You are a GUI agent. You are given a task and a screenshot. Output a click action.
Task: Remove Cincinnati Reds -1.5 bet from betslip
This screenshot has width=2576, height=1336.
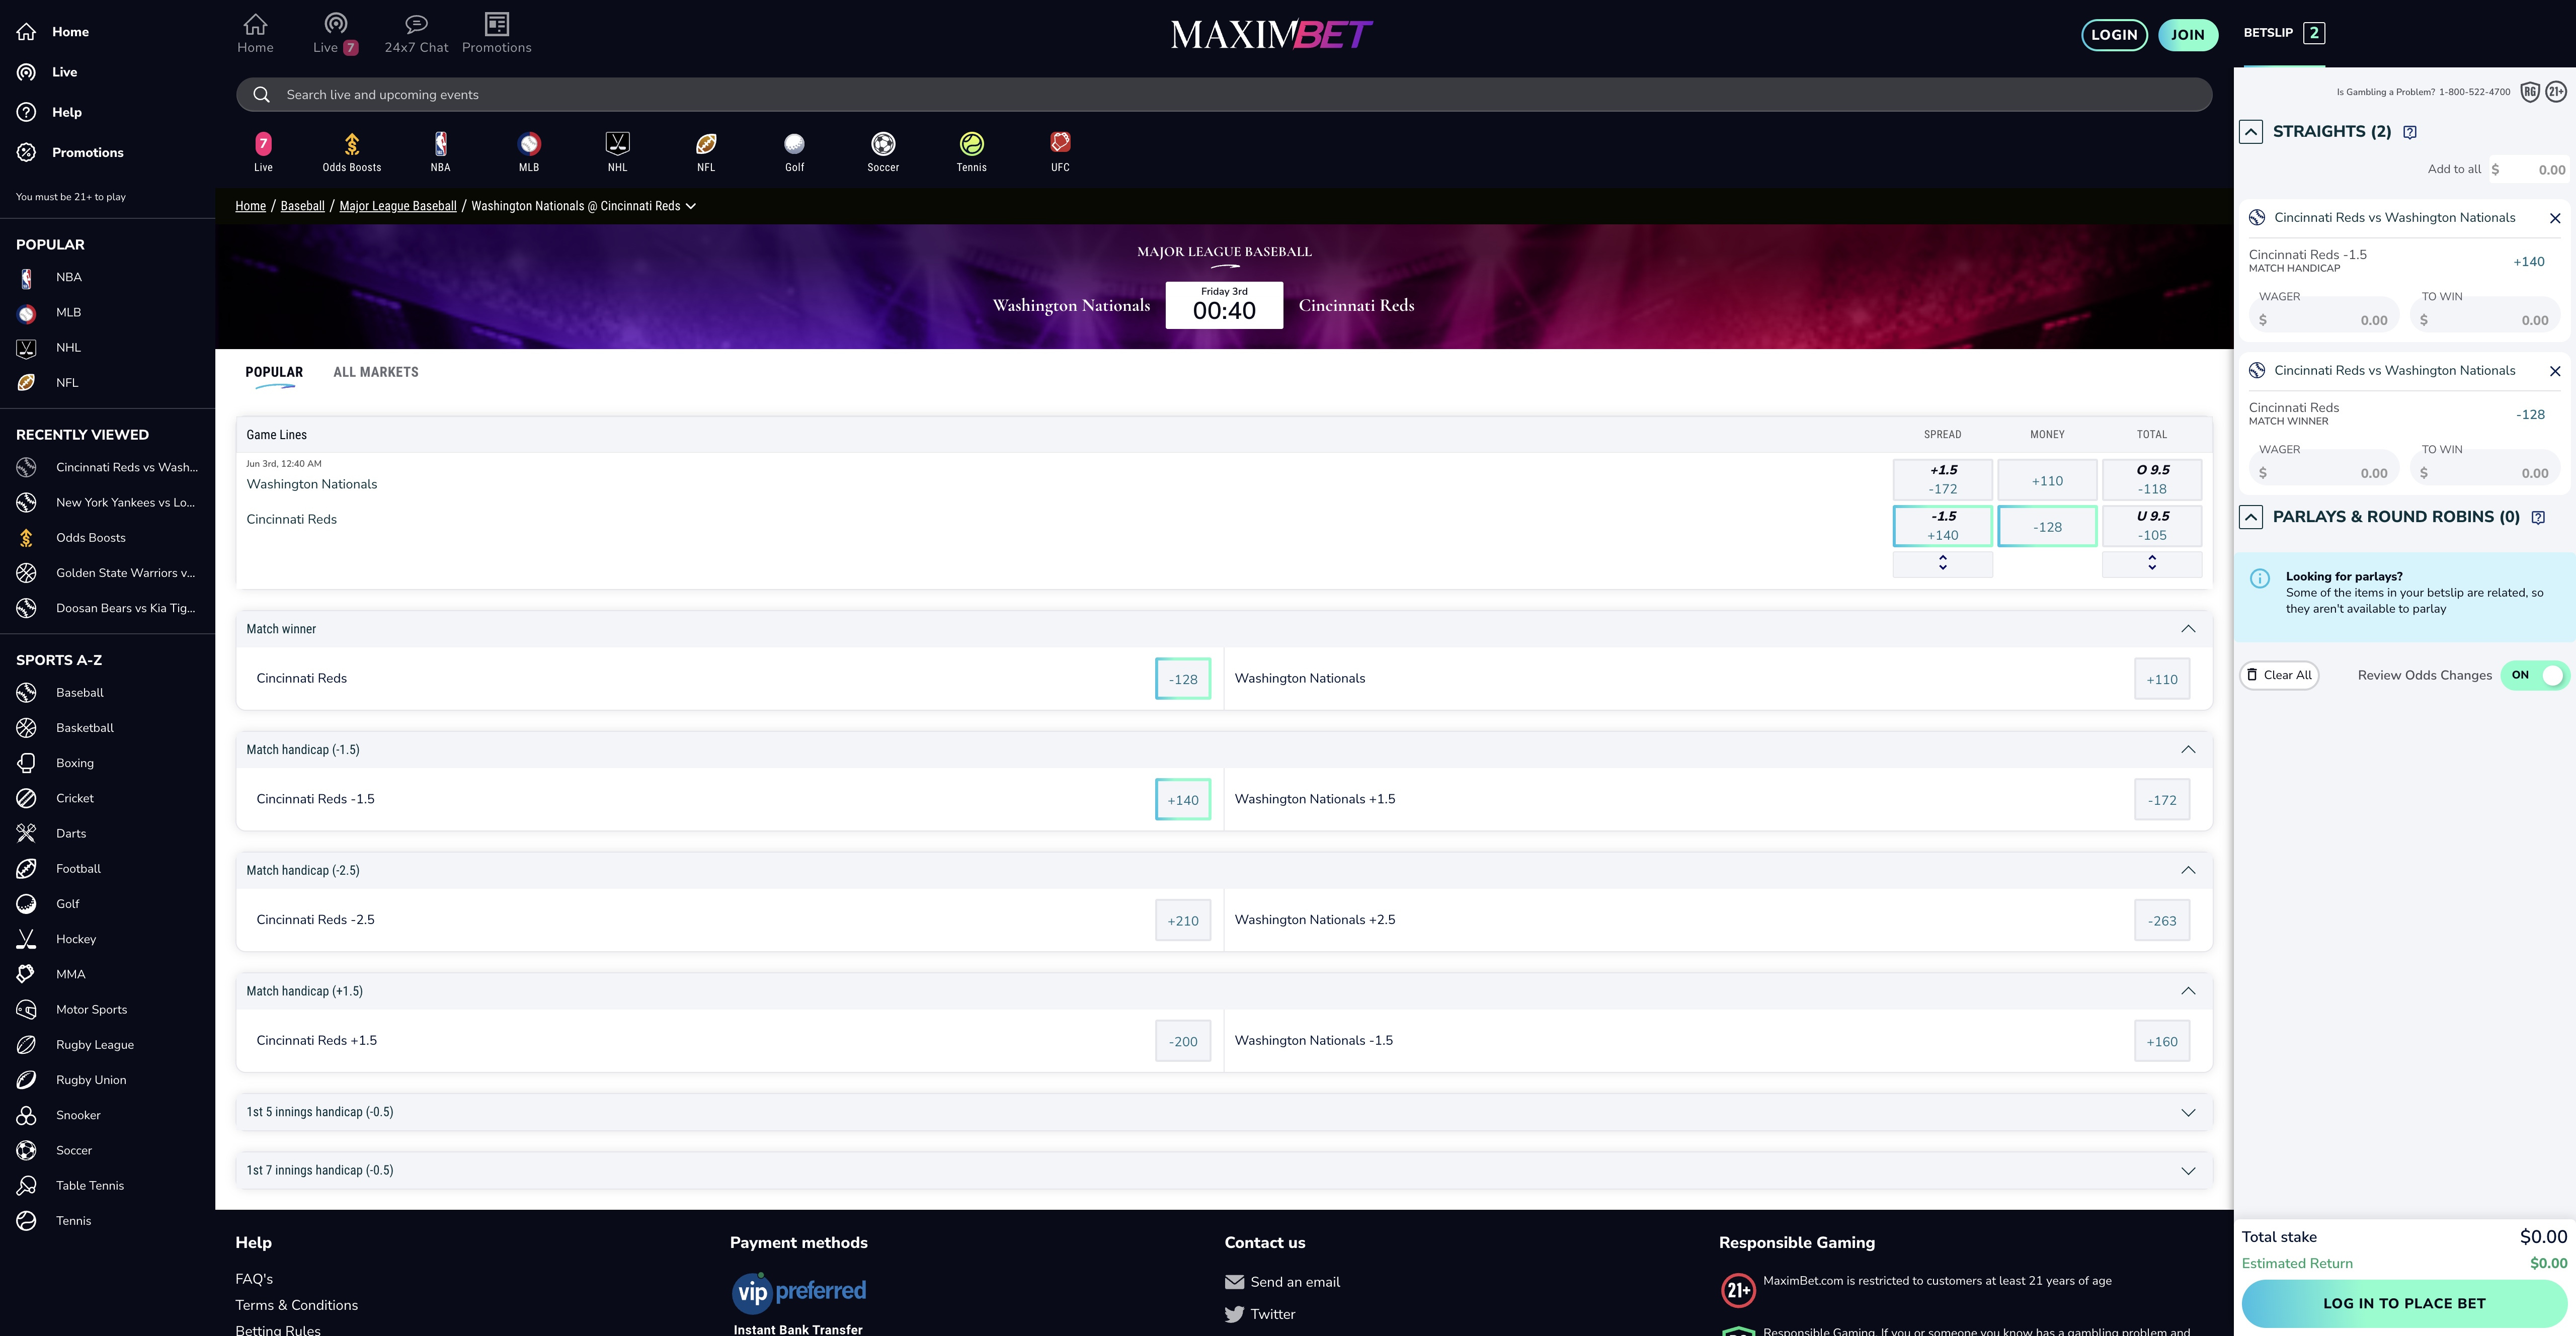click(x=2555, y=218)
